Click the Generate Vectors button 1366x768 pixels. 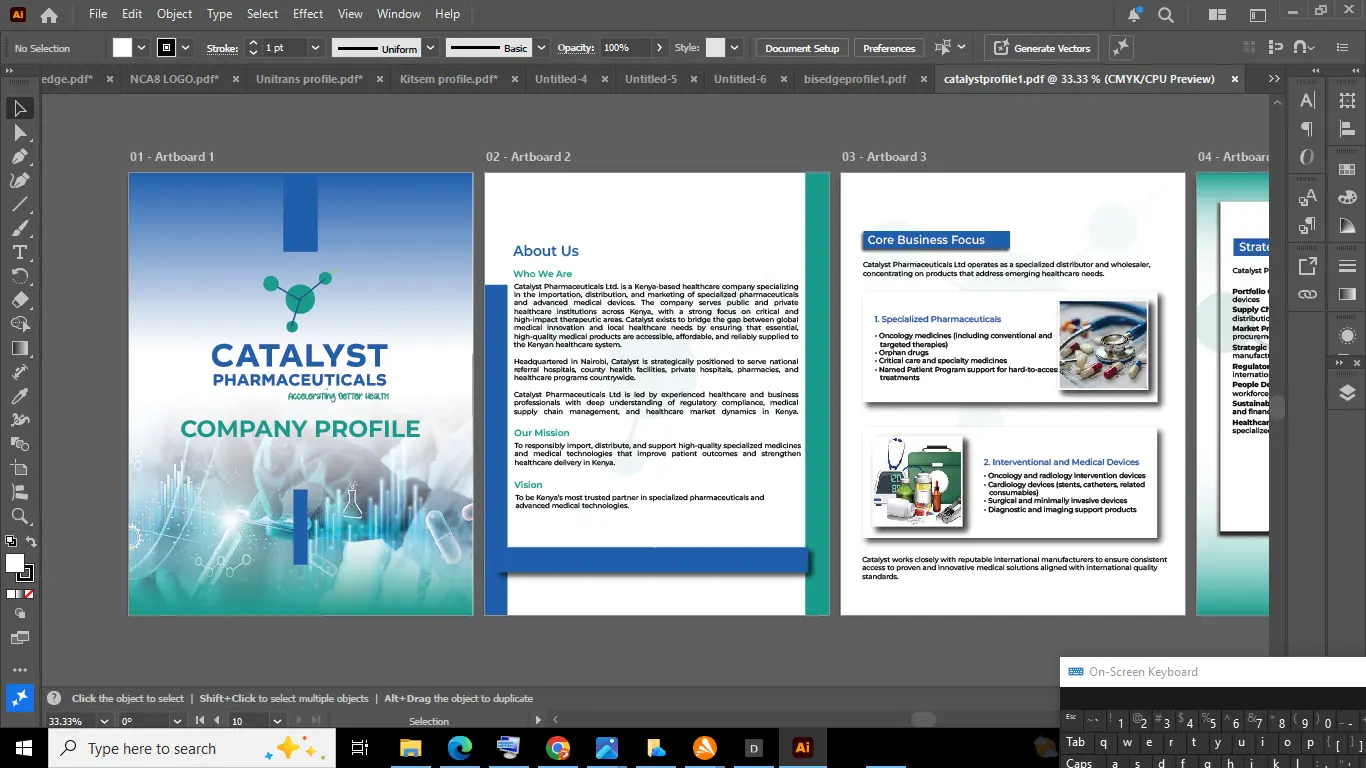1042,48
